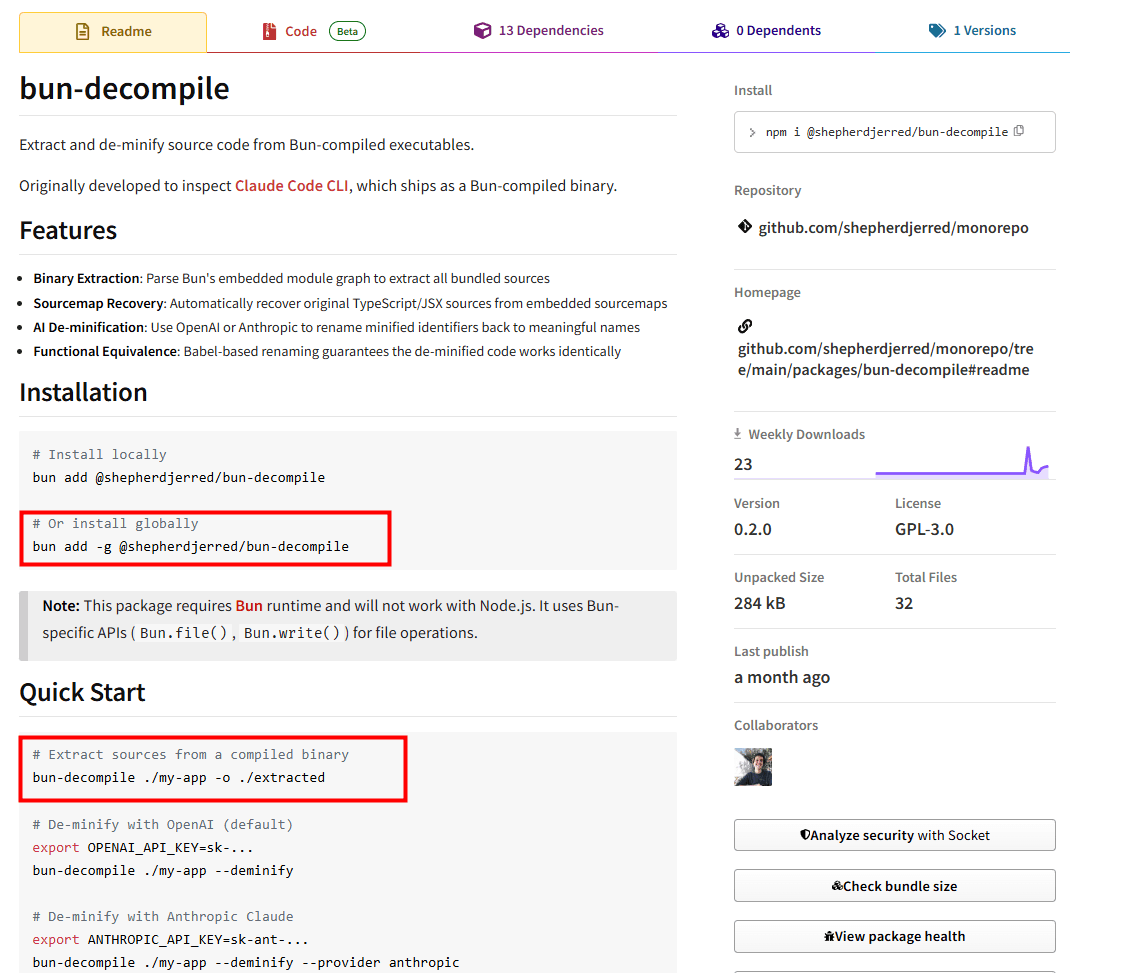Open the 0 Dependents tab
This screenshot has height=973, width=1132.
778,31
